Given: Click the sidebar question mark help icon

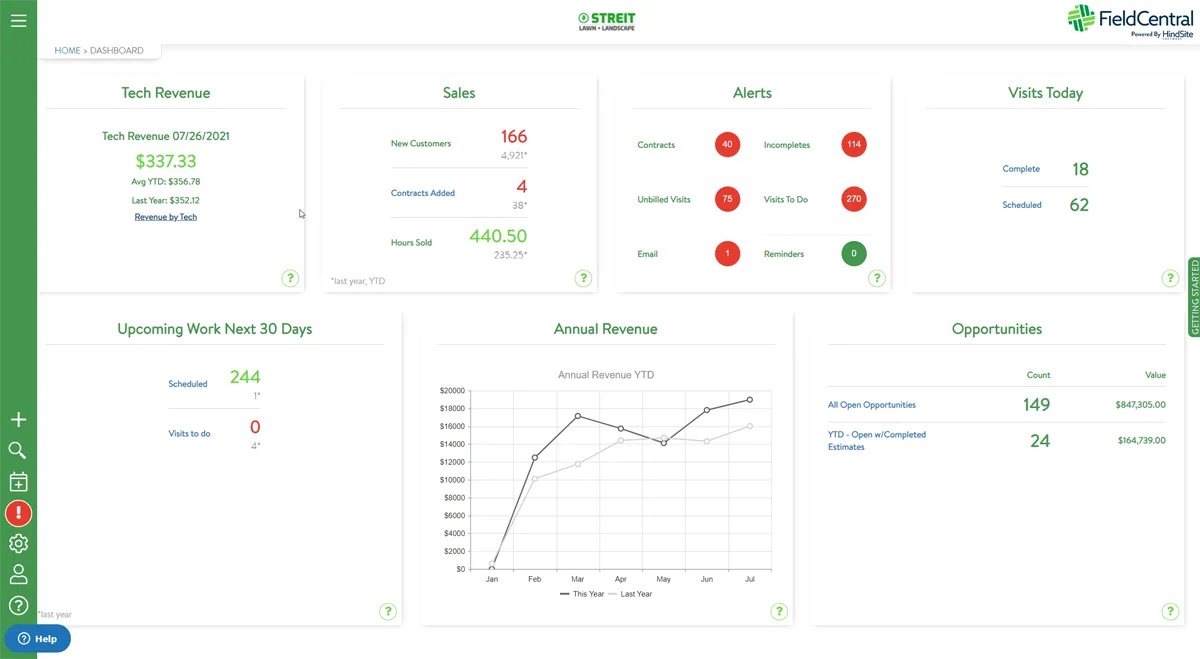Looking at the screenshot, I should pos(18,605).
